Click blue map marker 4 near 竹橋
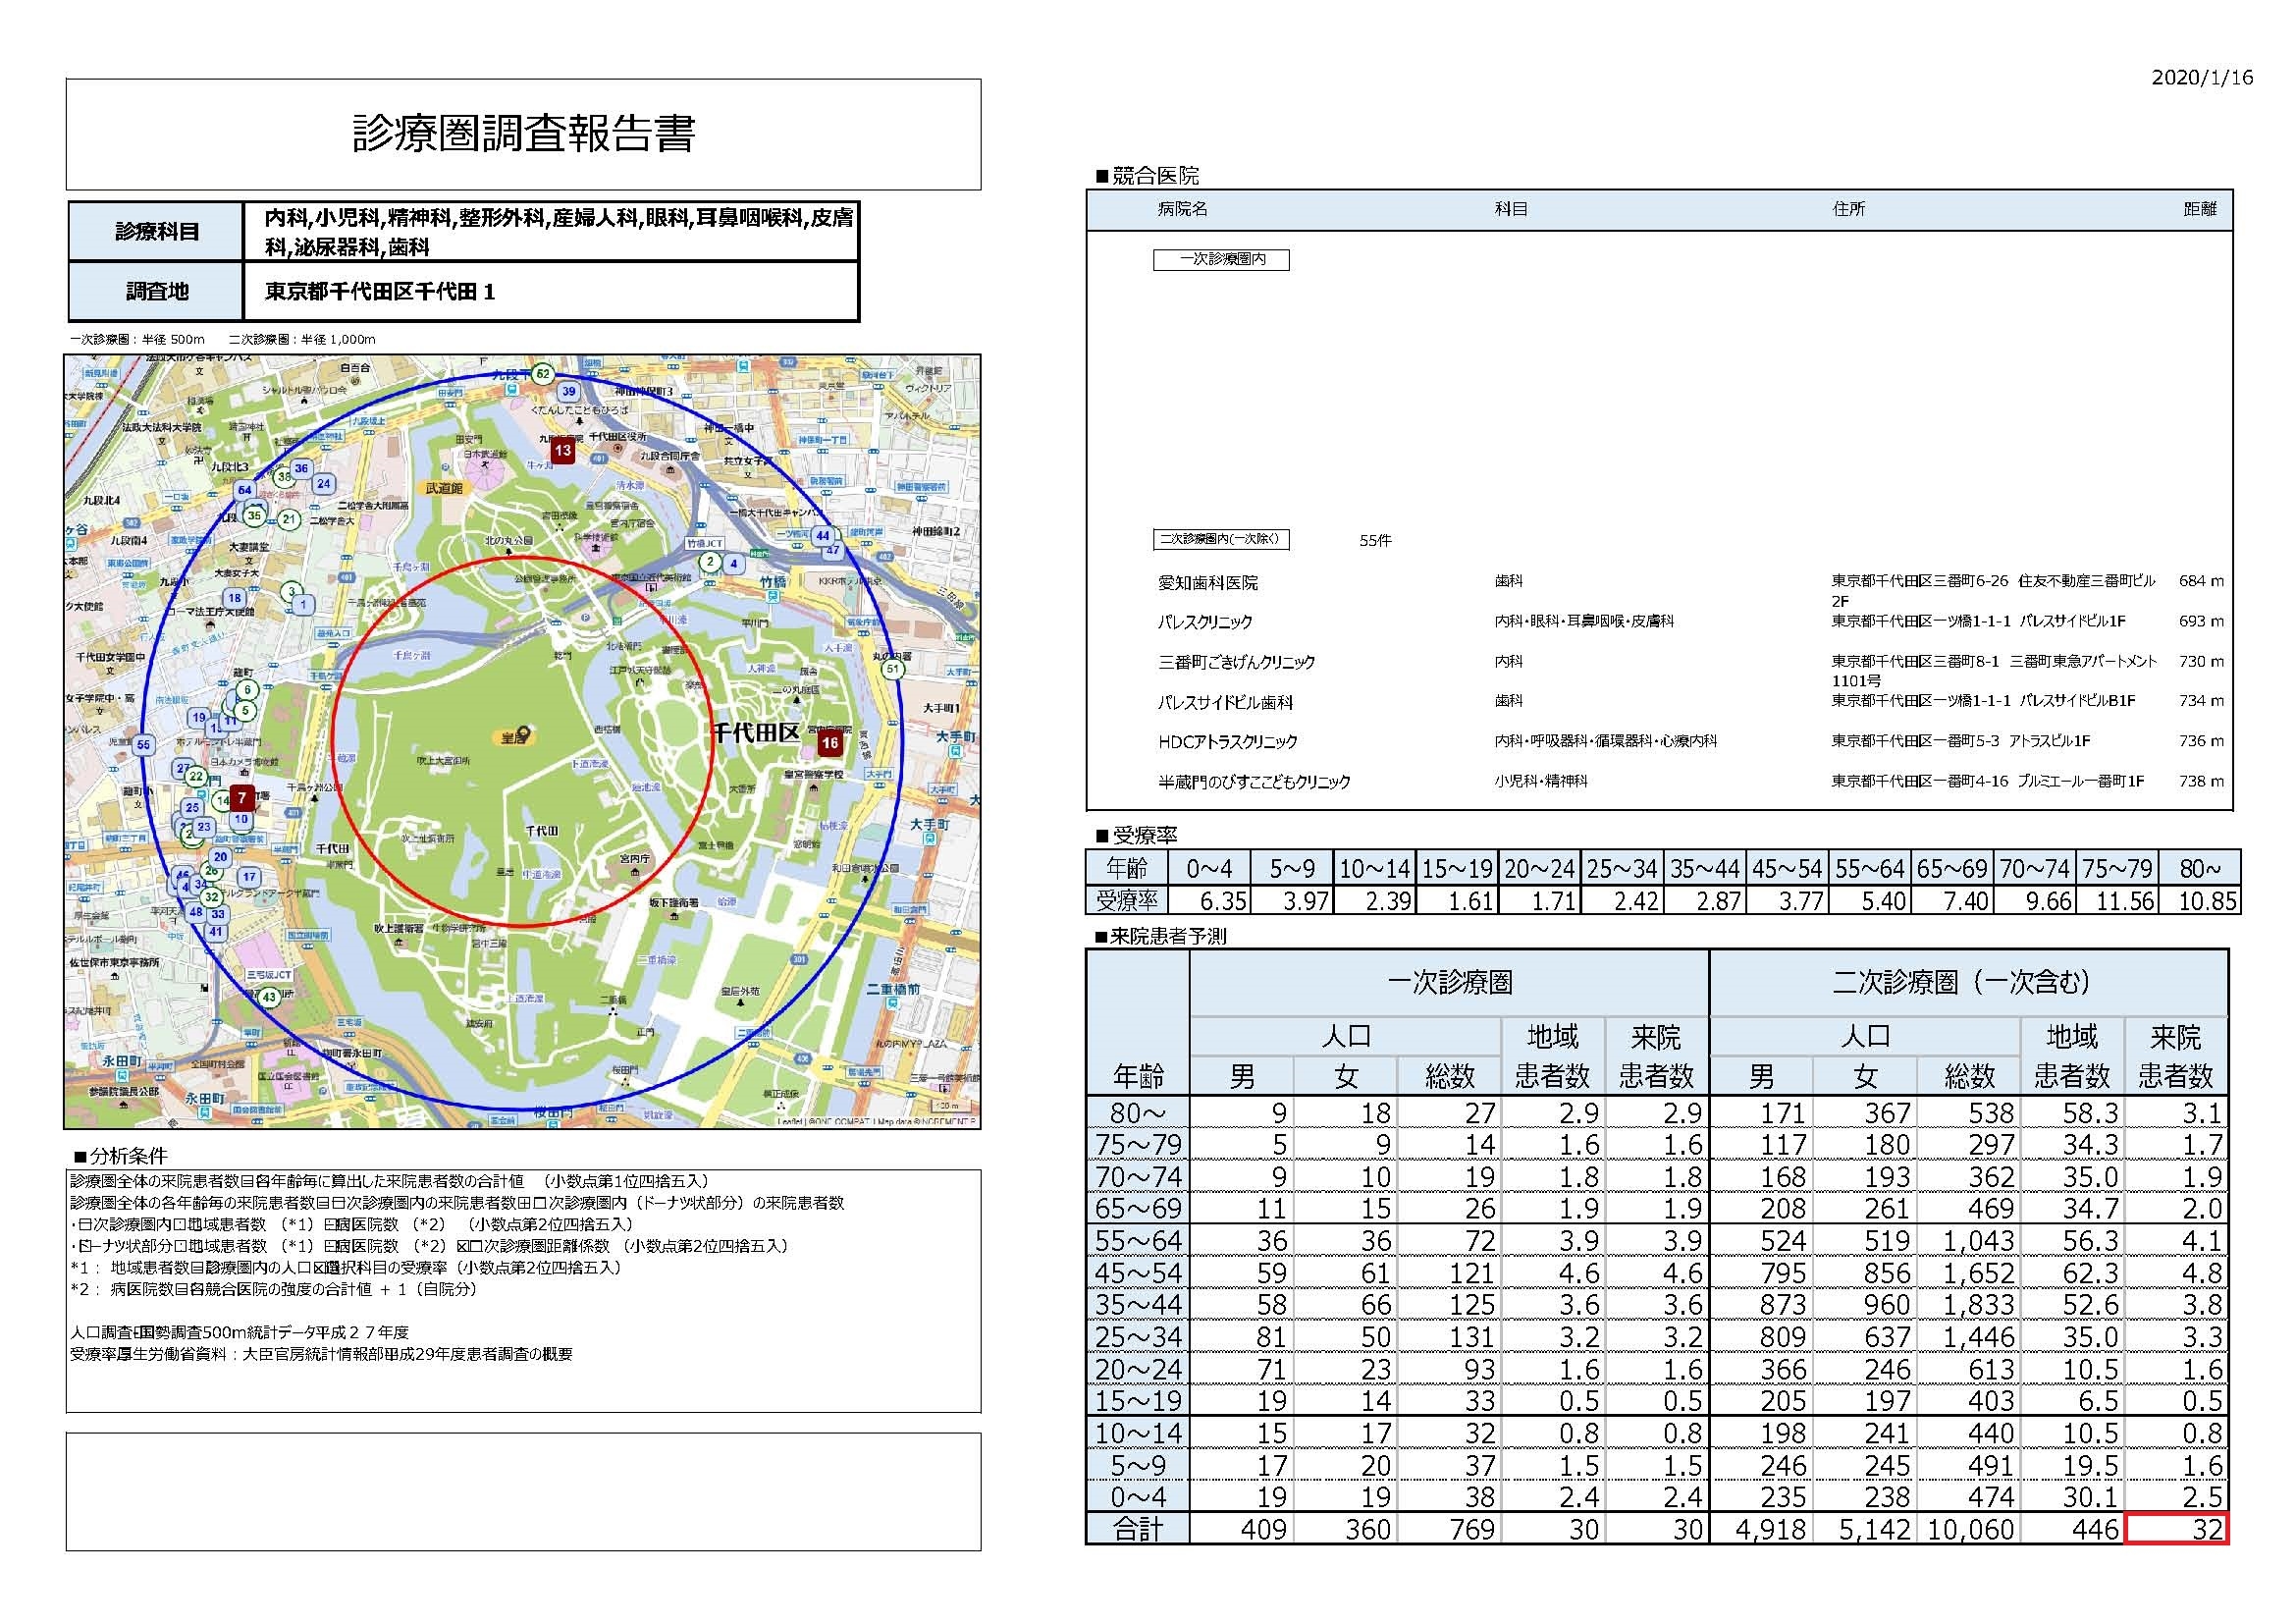This screenshot has width=2296, height=1624. (x=734, y=563)
